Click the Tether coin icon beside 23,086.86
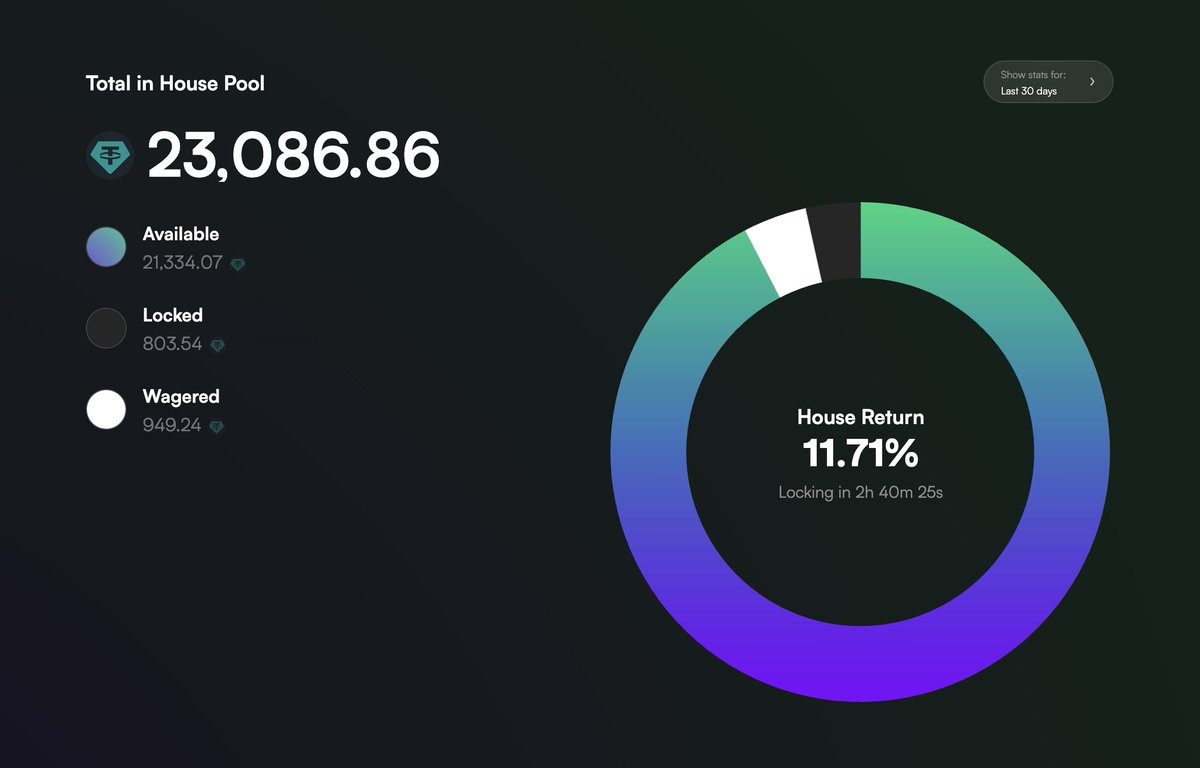The image size is (1200, 768). pos(110,155)
